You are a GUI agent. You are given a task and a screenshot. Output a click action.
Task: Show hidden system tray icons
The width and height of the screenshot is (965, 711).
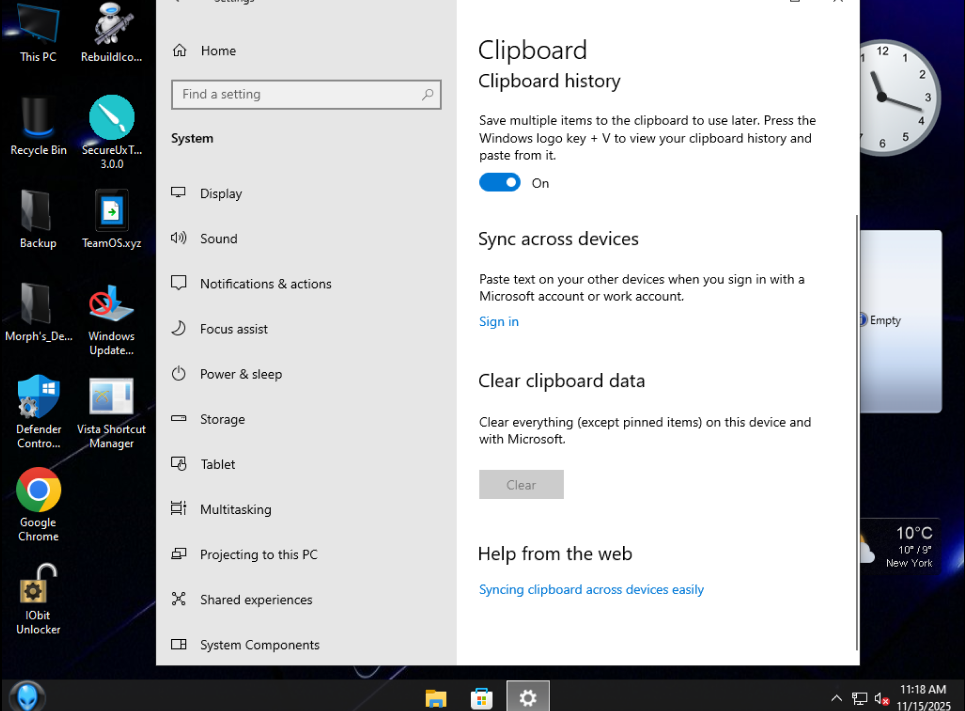(836, 698)
